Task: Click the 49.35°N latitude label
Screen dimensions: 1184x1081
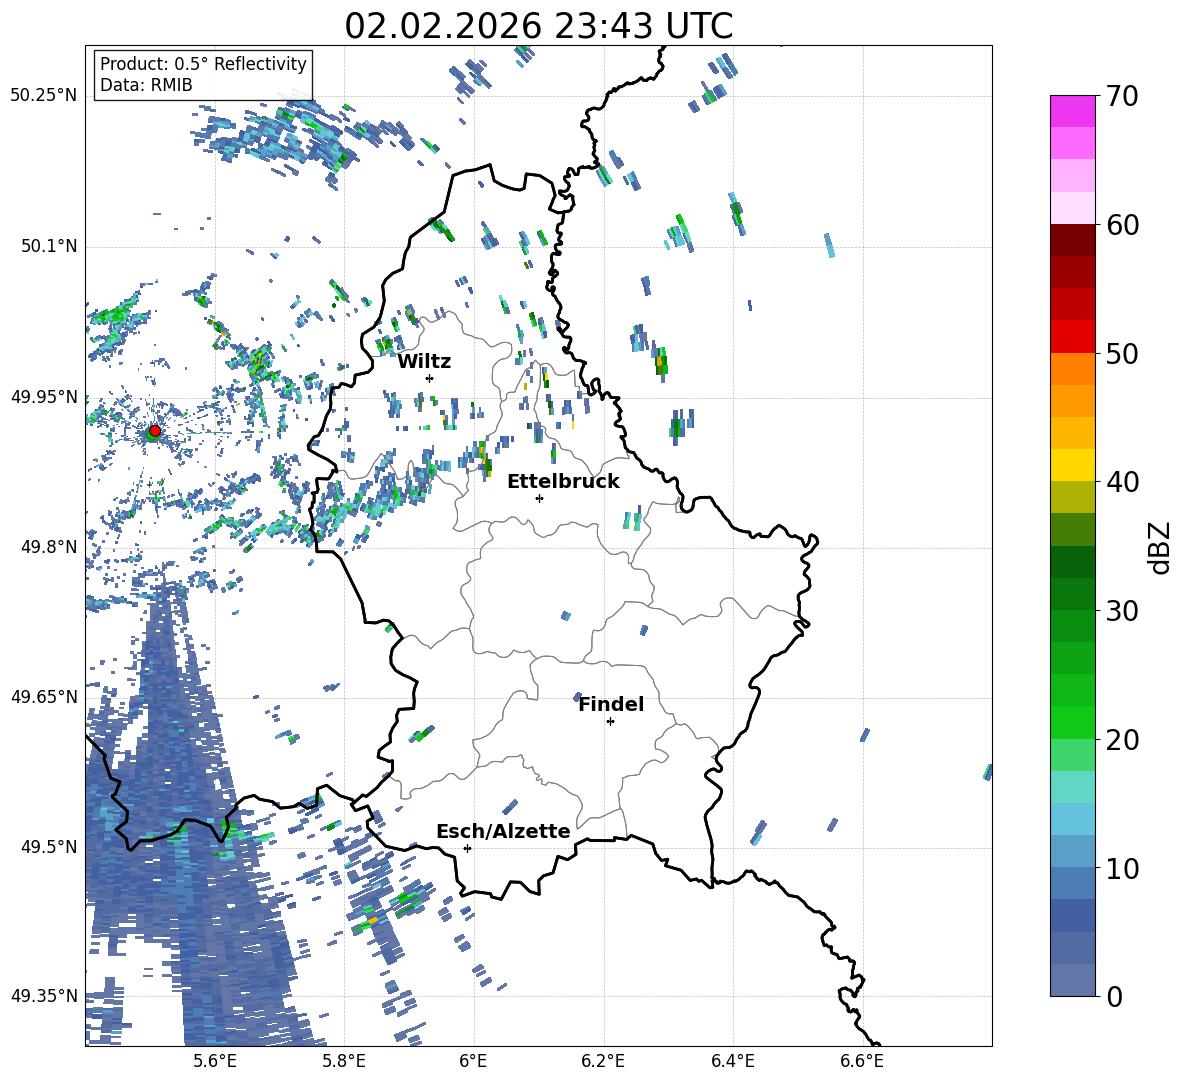Action: (x=44, y=996)
